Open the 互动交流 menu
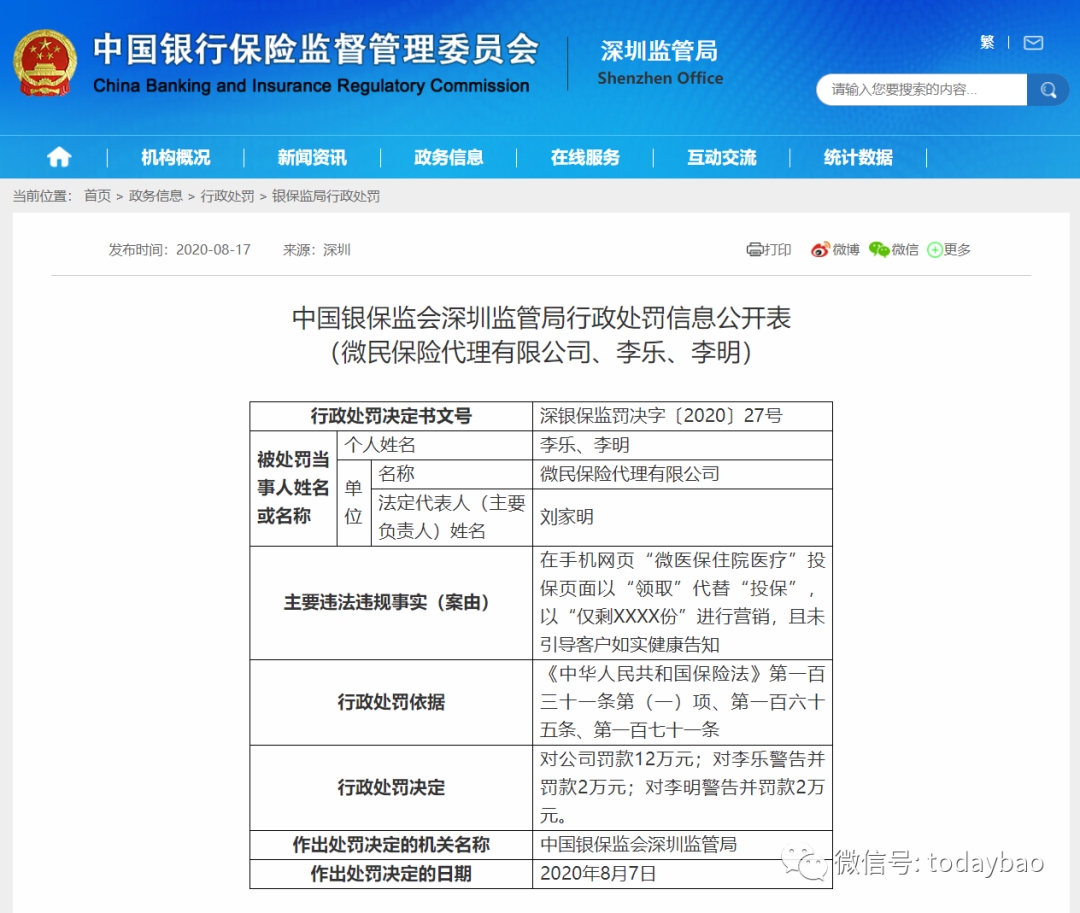Image resolution: width=1080 pixels, height=913 pixels. [x=721, y=158]
